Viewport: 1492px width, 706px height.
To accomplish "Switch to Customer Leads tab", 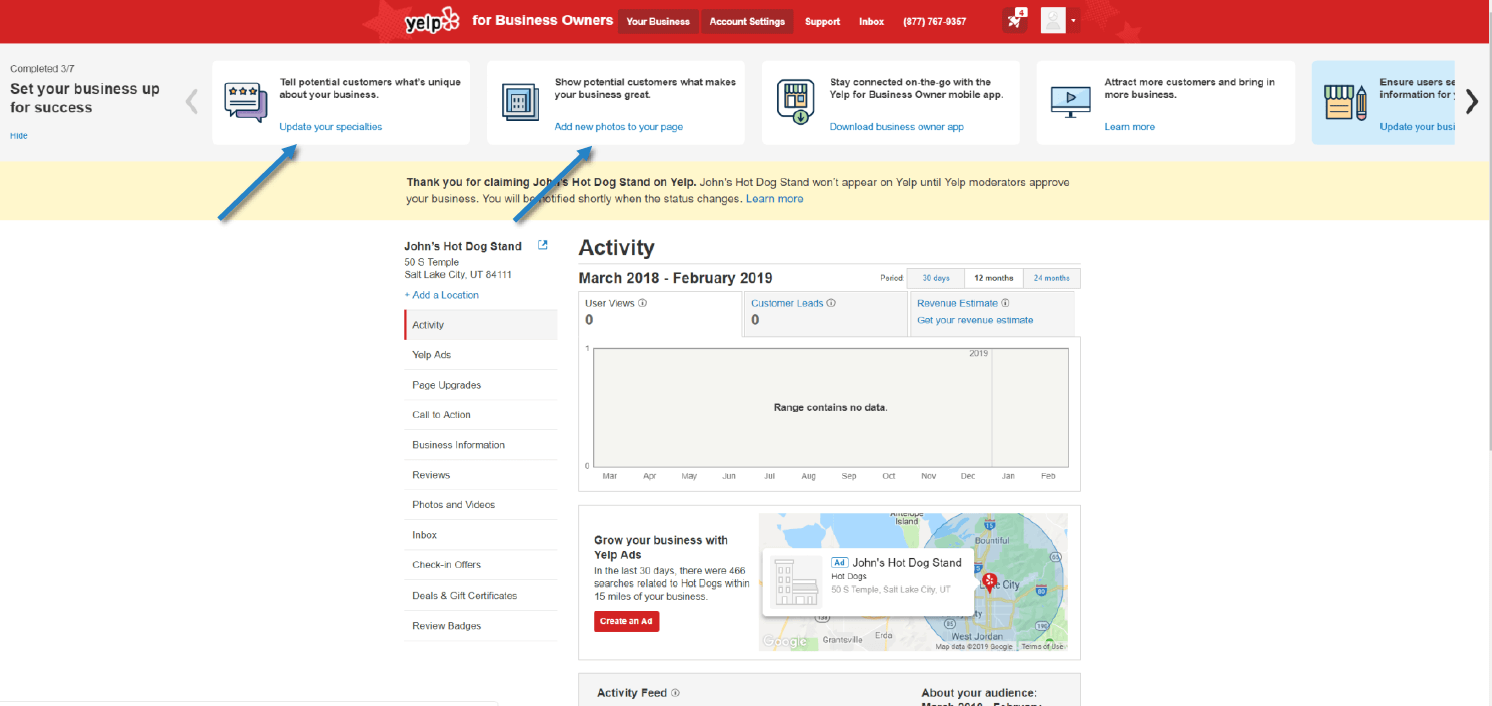I will tap(825, 313).
